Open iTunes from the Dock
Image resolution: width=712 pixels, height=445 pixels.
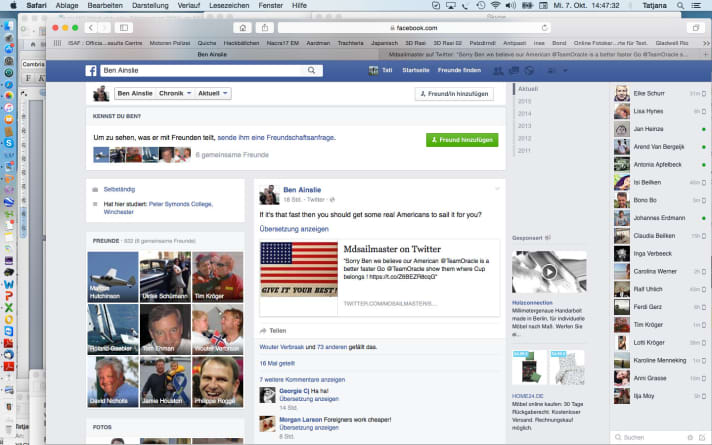point(9,108)
